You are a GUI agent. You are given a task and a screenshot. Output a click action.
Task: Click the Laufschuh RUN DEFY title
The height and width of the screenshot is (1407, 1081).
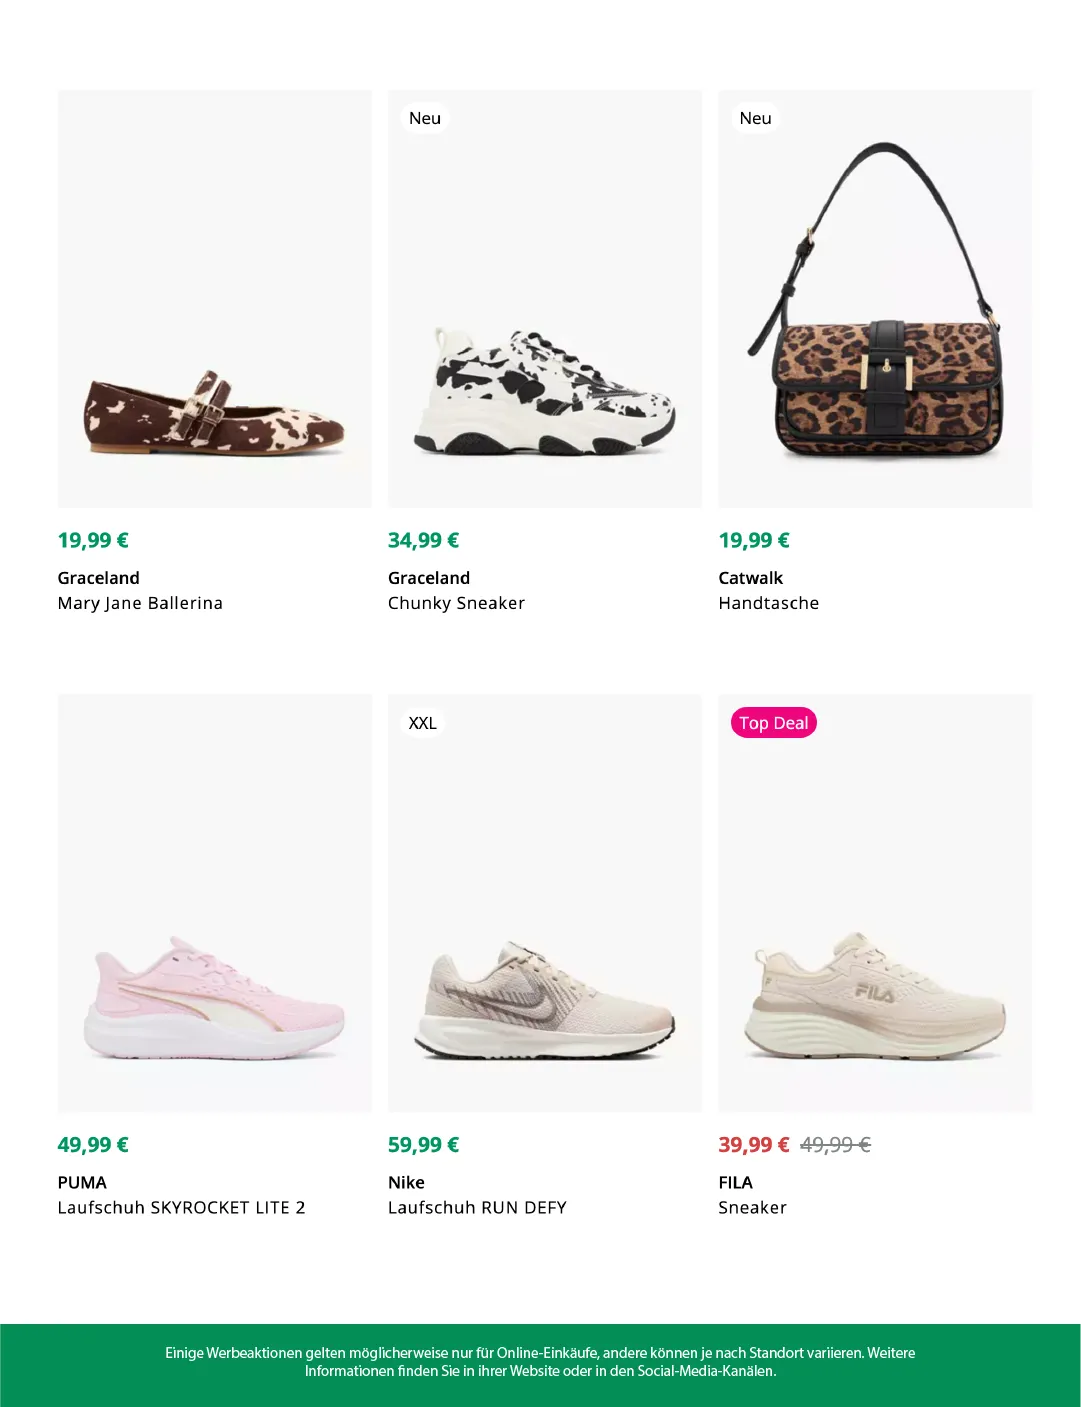[x=477, y=1207]
